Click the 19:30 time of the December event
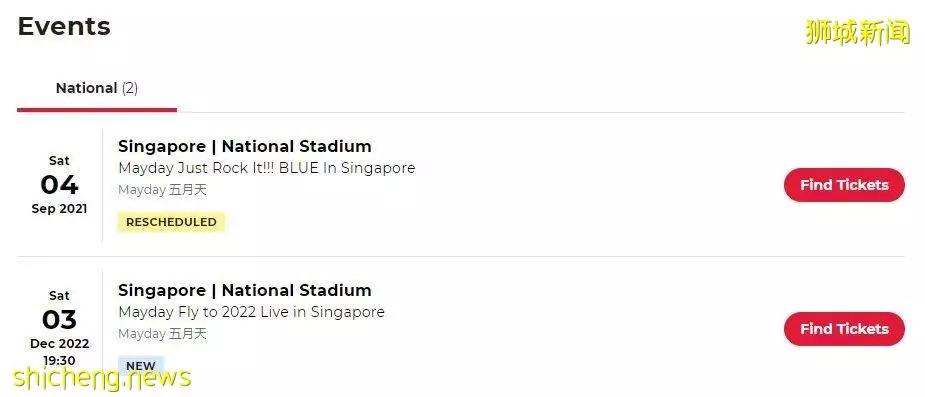 (59, 360)
